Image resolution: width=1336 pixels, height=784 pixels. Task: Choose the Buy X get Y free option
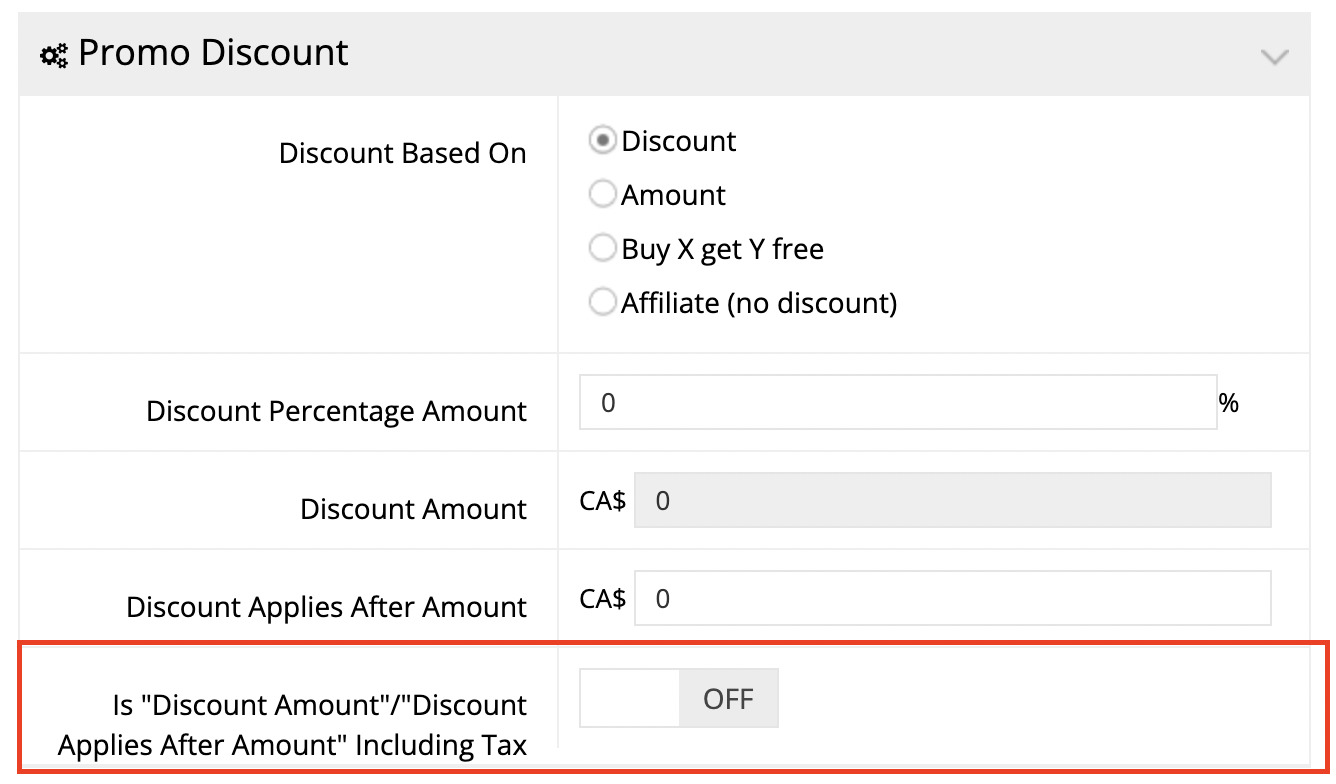(602, 248)
